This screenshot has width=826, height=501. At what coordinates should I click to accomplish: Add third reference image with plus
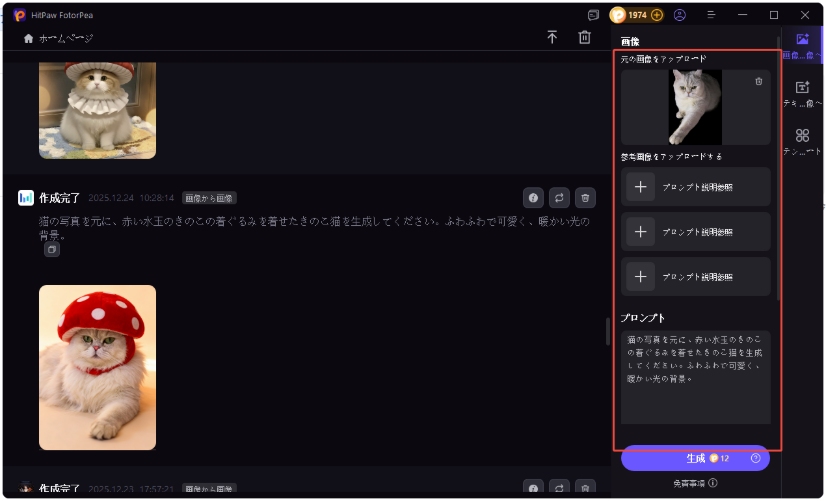(x=641, y=277)
